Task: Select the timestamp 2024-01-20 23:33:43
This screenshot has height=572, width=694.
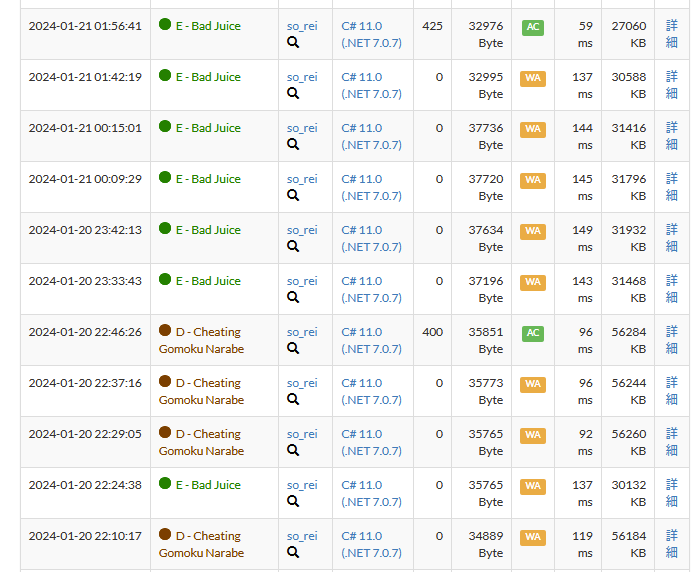Action: pos(85,281)
